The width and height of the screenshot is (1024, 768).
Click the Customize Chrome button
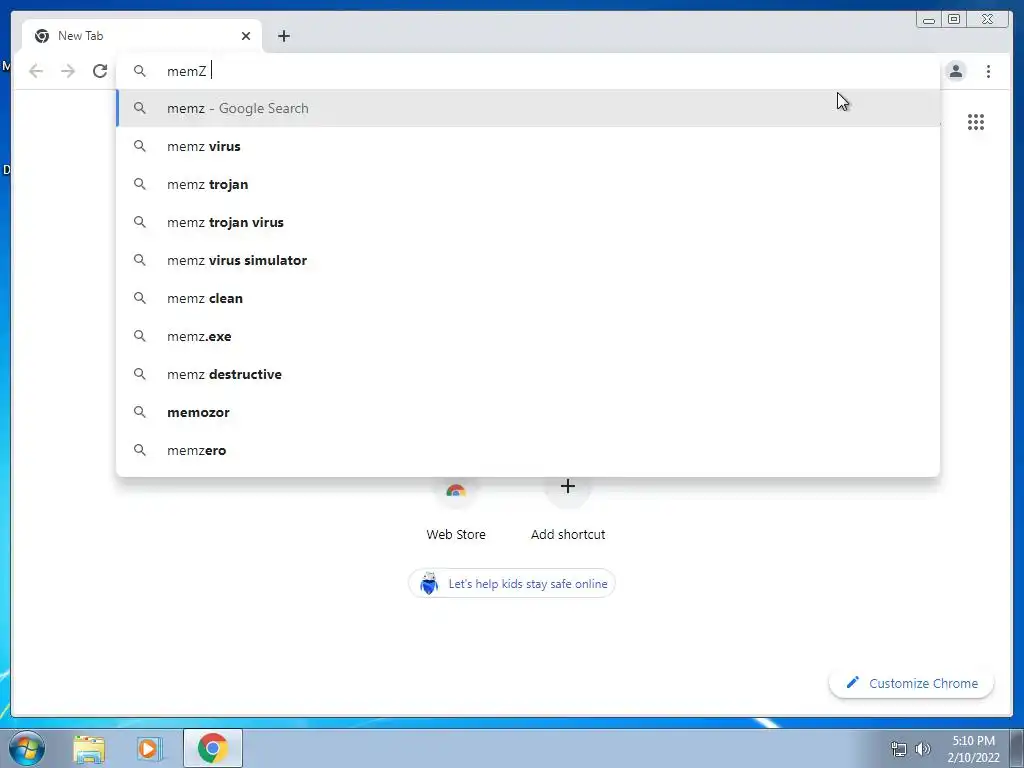point(912,683)
